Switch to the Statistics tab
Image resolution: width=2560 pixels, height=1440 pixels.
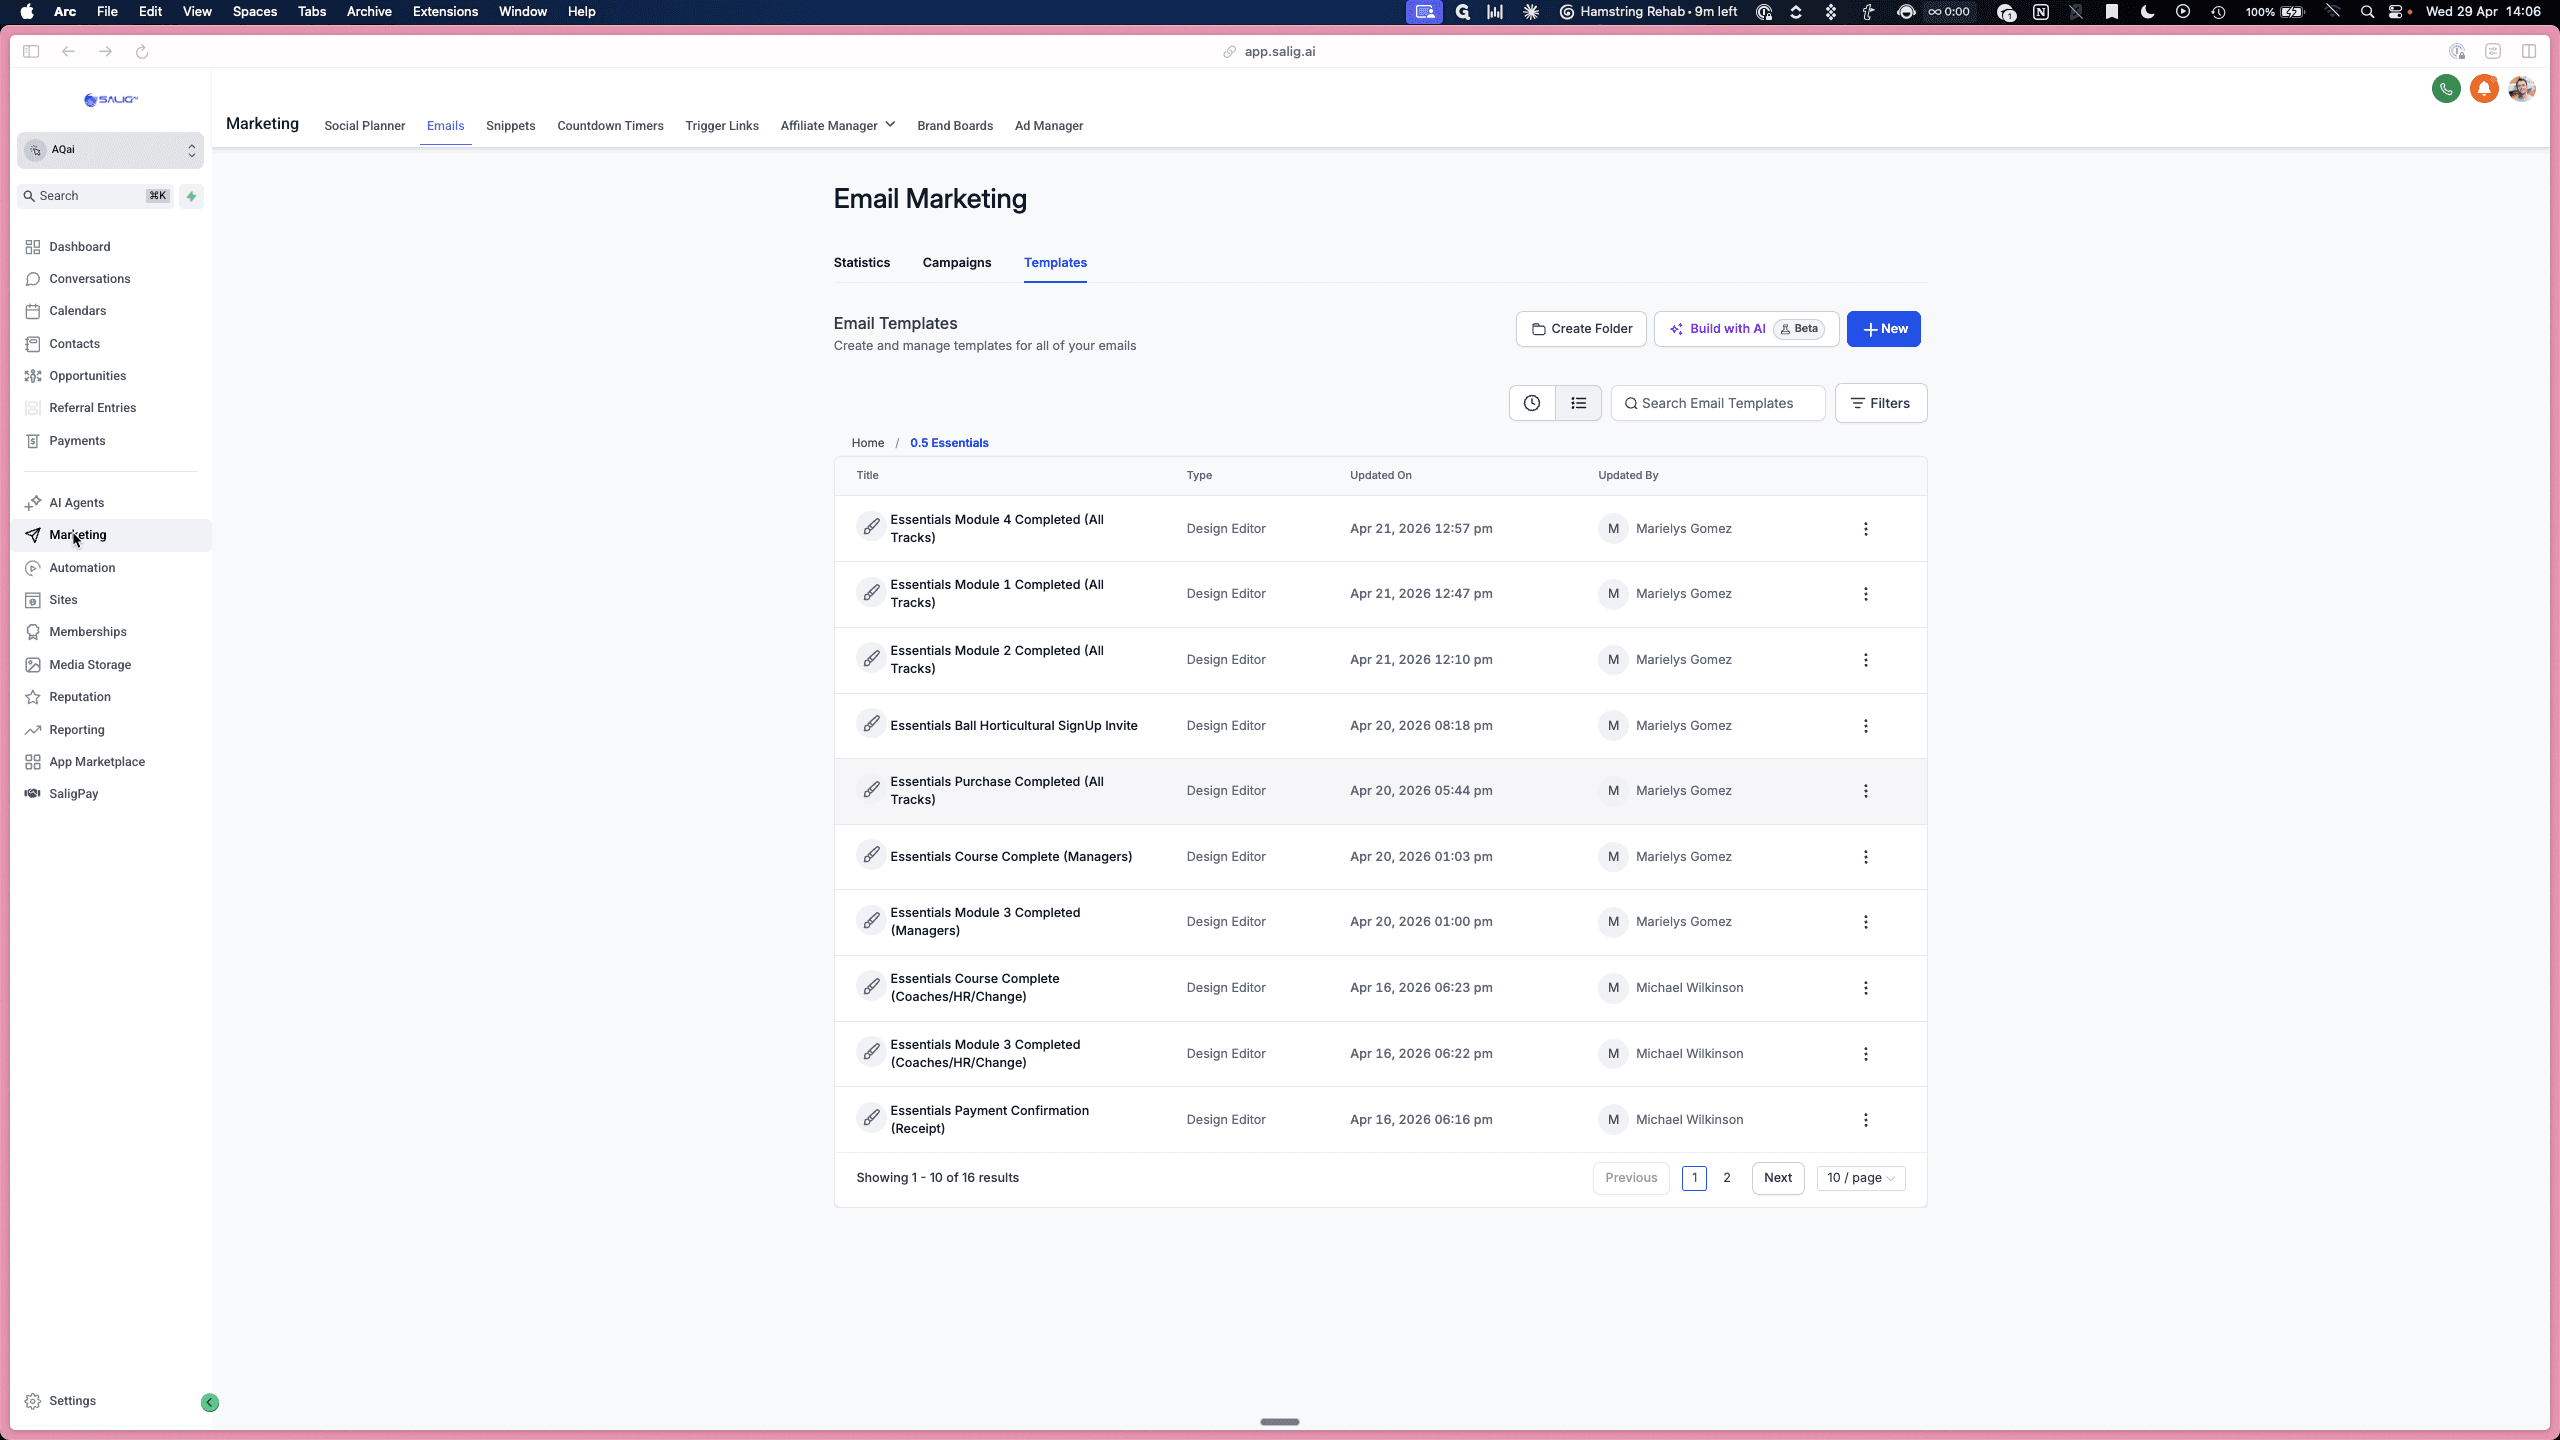(x=861, y=262)
